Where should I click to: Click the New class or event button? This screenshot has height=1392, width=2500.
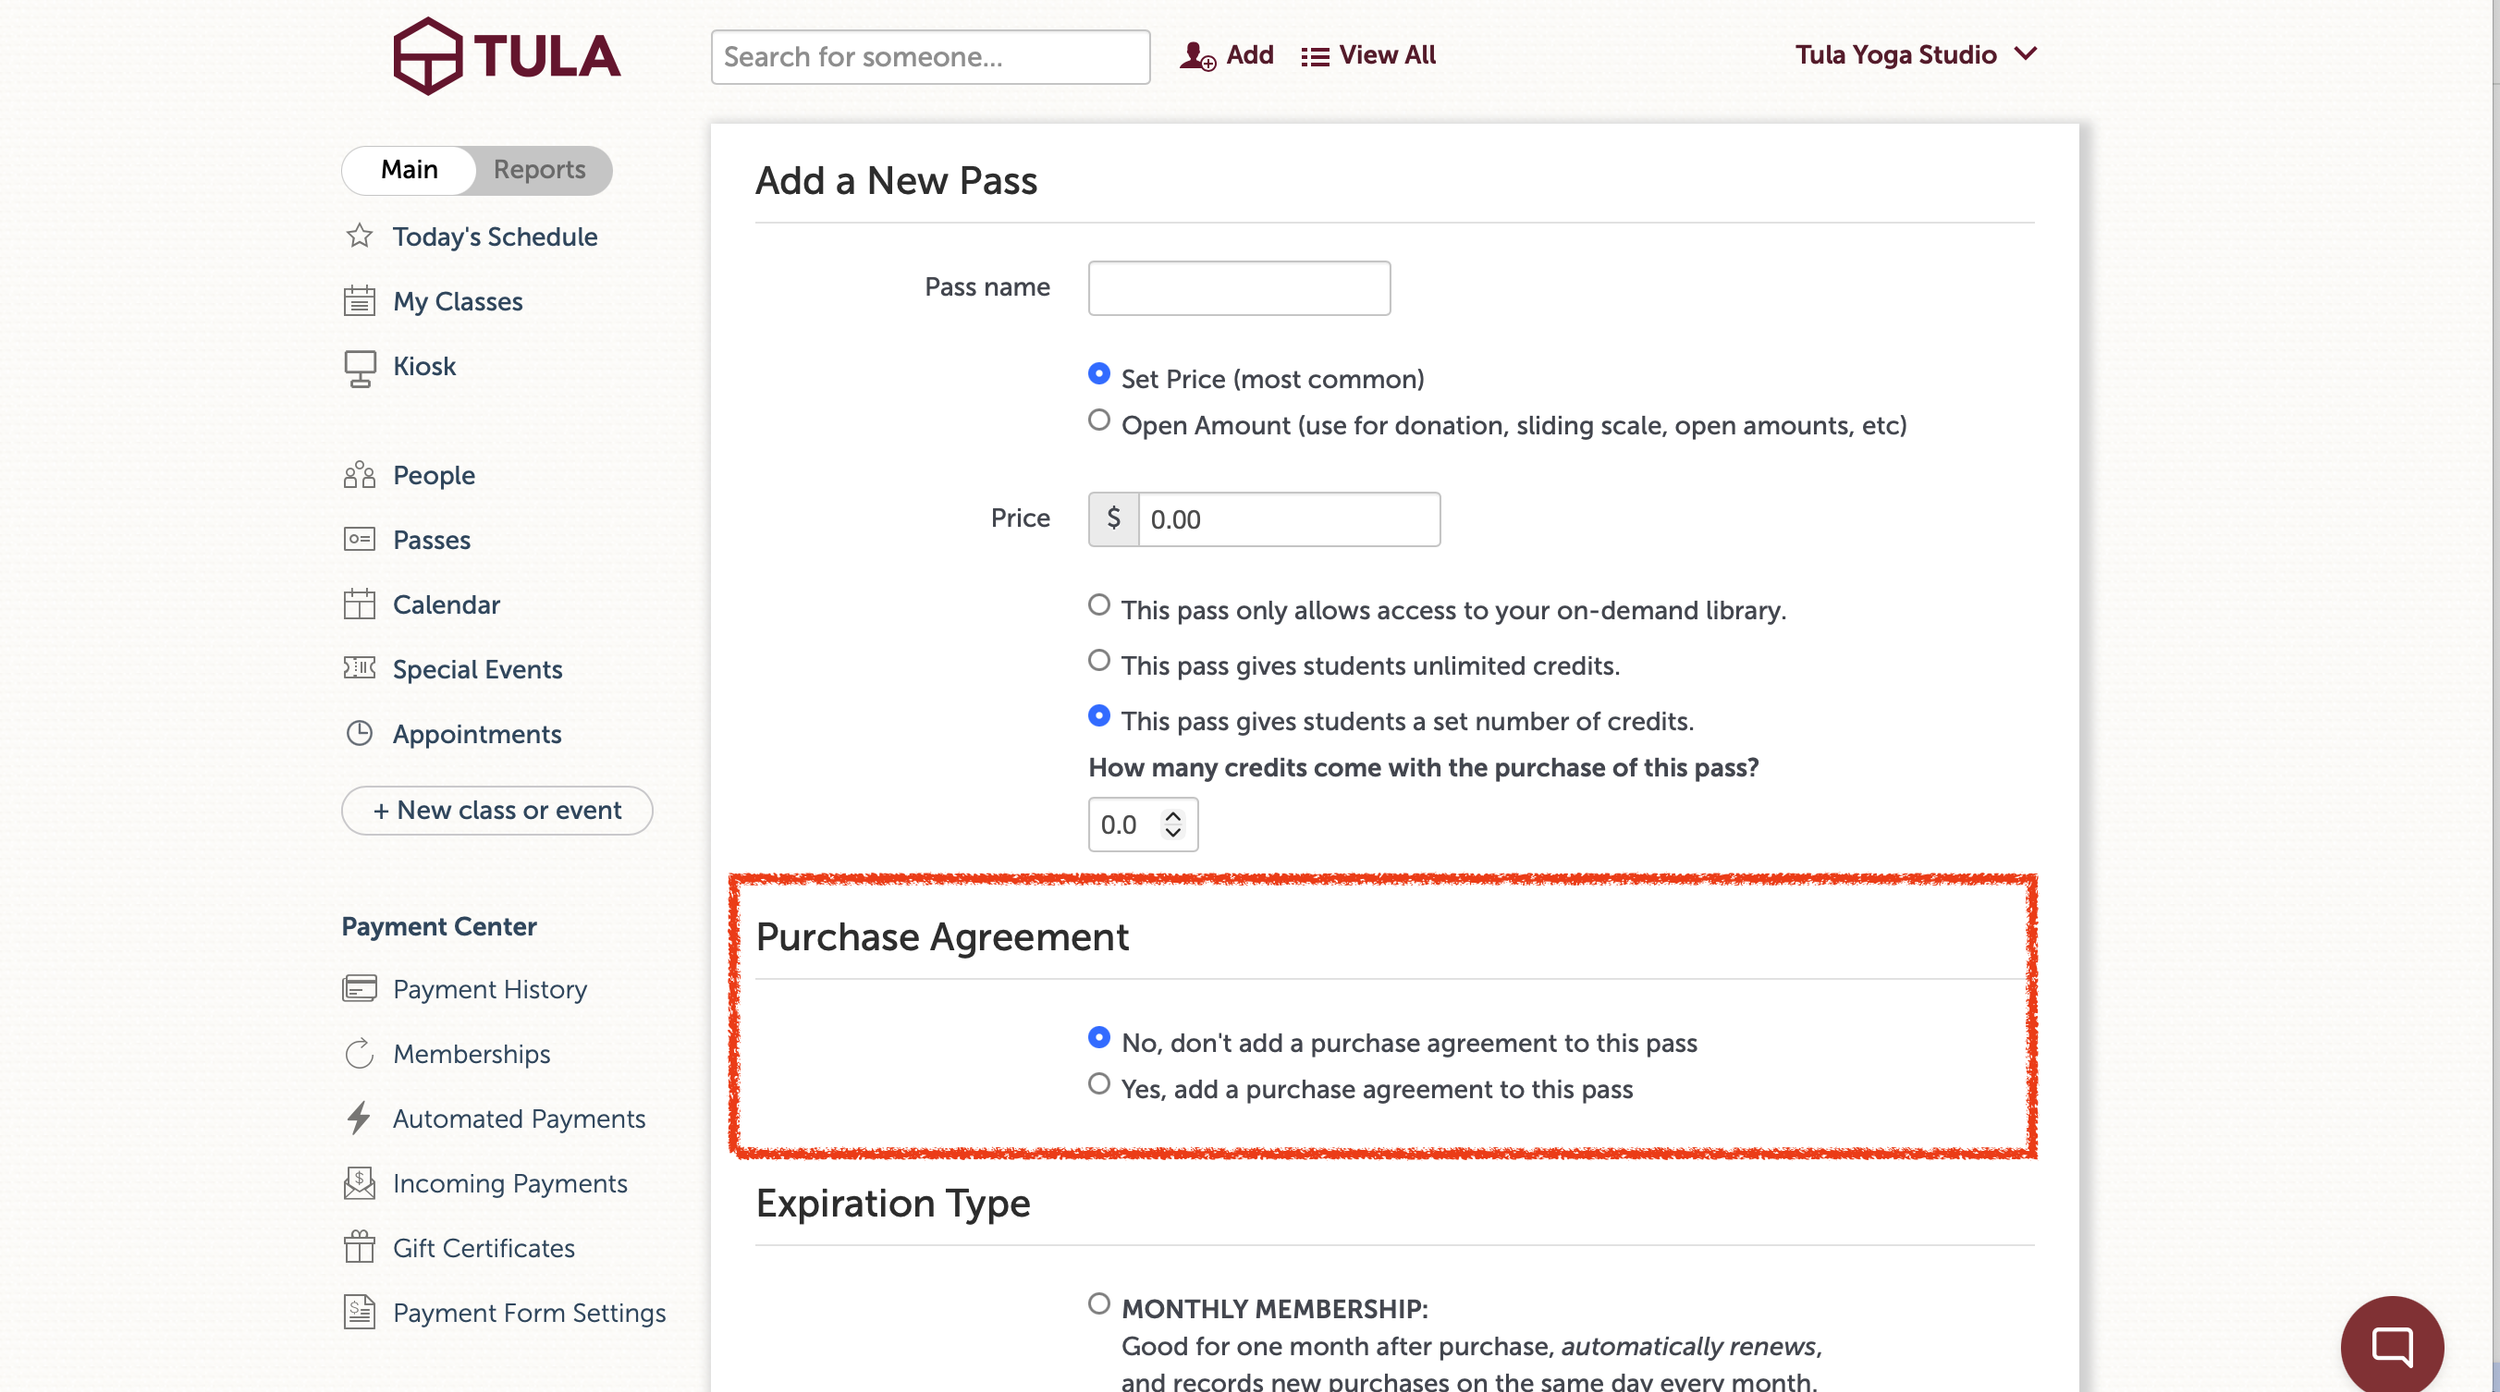pyautogui.click(x=497, y=810)
